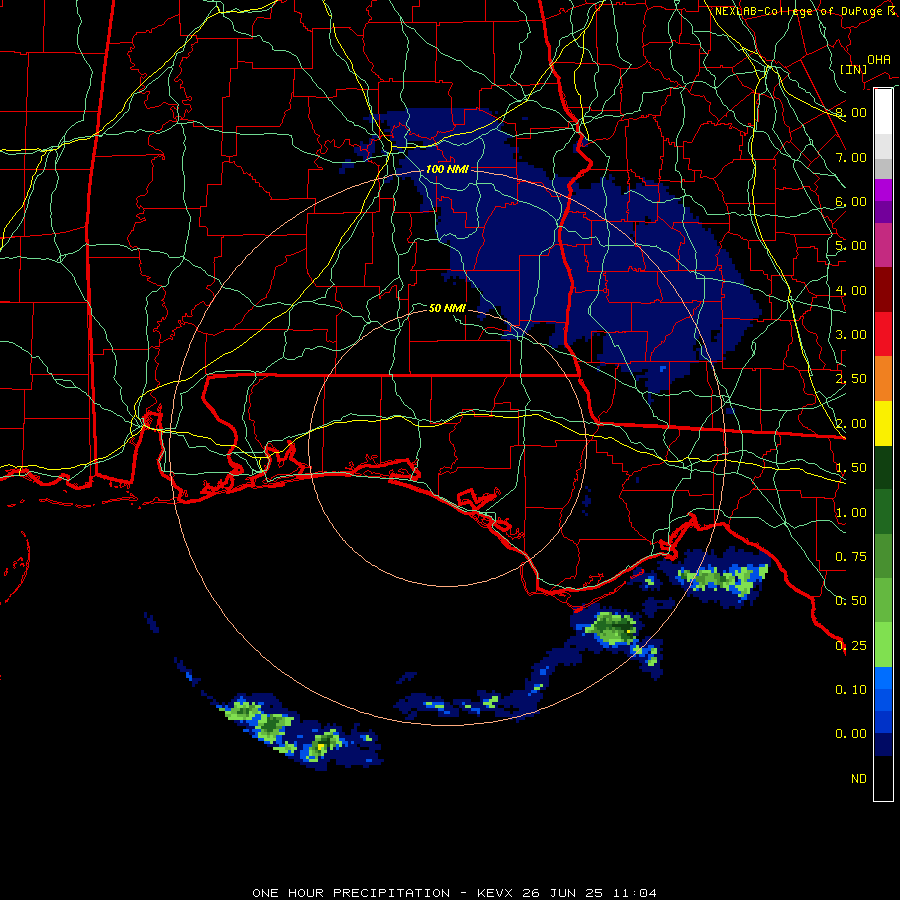Click the 4.00 legend value
The width and height of the screenshot is (900, 900).
[851, 290]
